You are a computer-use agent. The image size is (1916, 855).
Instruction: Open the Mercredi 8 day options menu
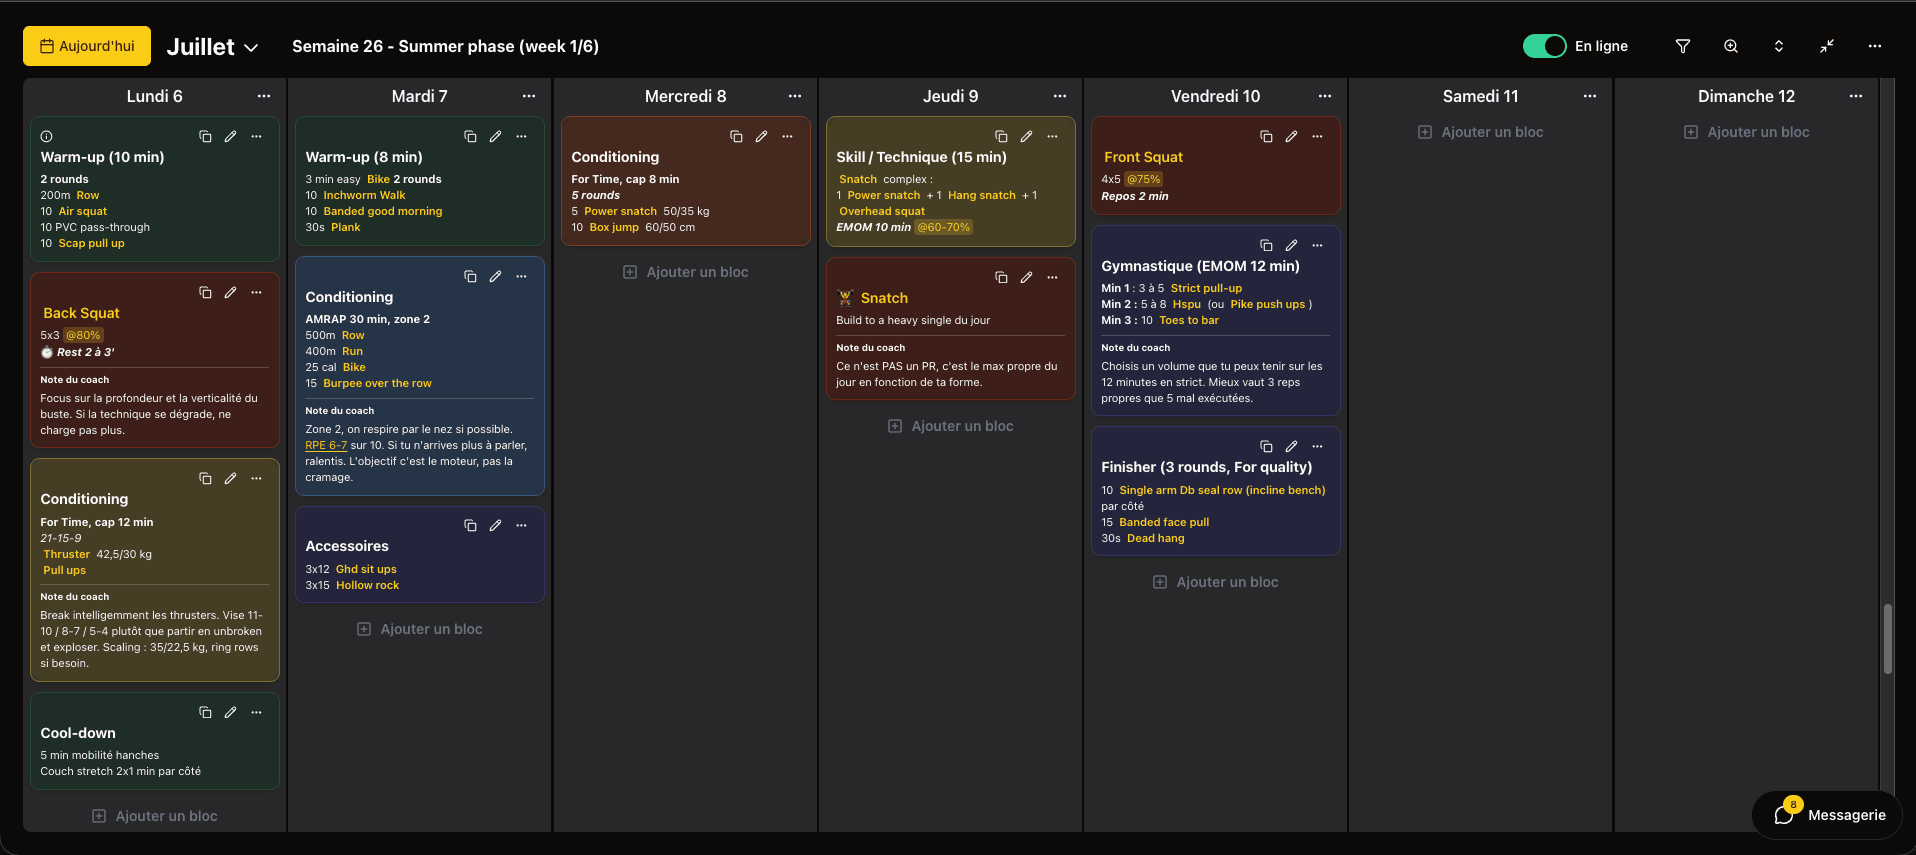pos(795,96)
